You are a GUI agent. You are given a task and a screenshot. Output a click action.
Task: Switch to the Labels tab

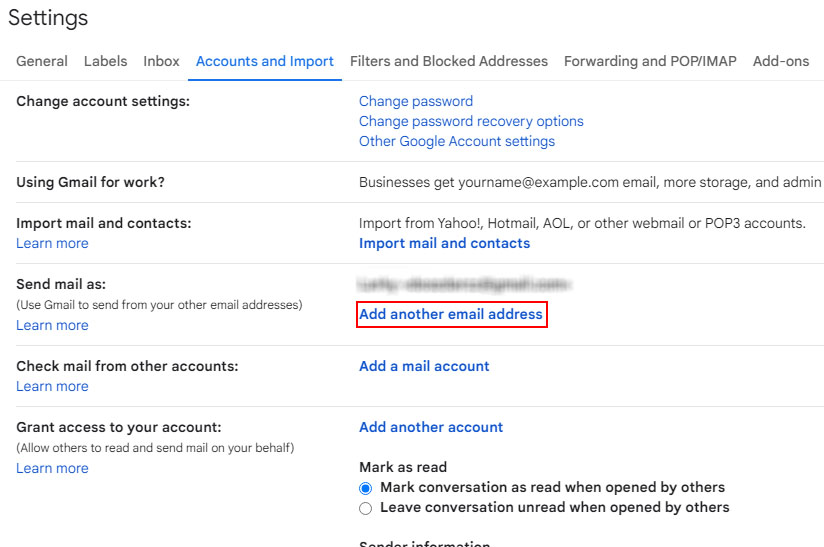pos(105,61)
